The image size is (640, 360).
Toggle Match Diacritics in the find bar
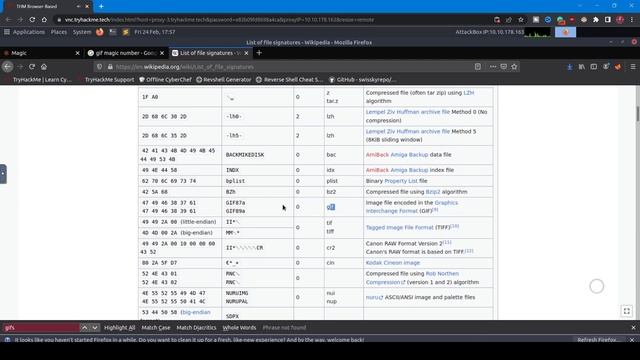pos(196,327)
